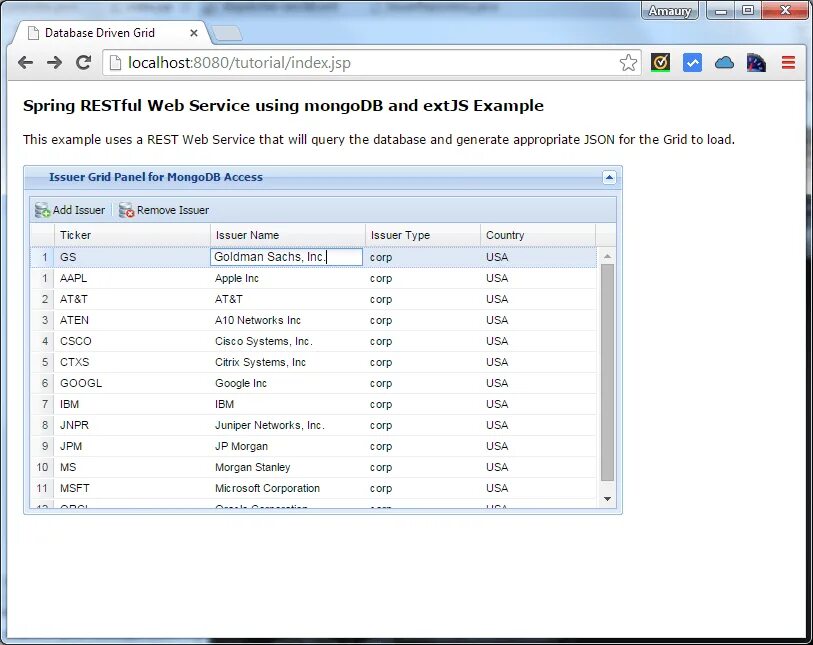This screenshot has width=813, height=645.
Task: Select the MSFT ticker cell
Action: click(x=132, y=488)
